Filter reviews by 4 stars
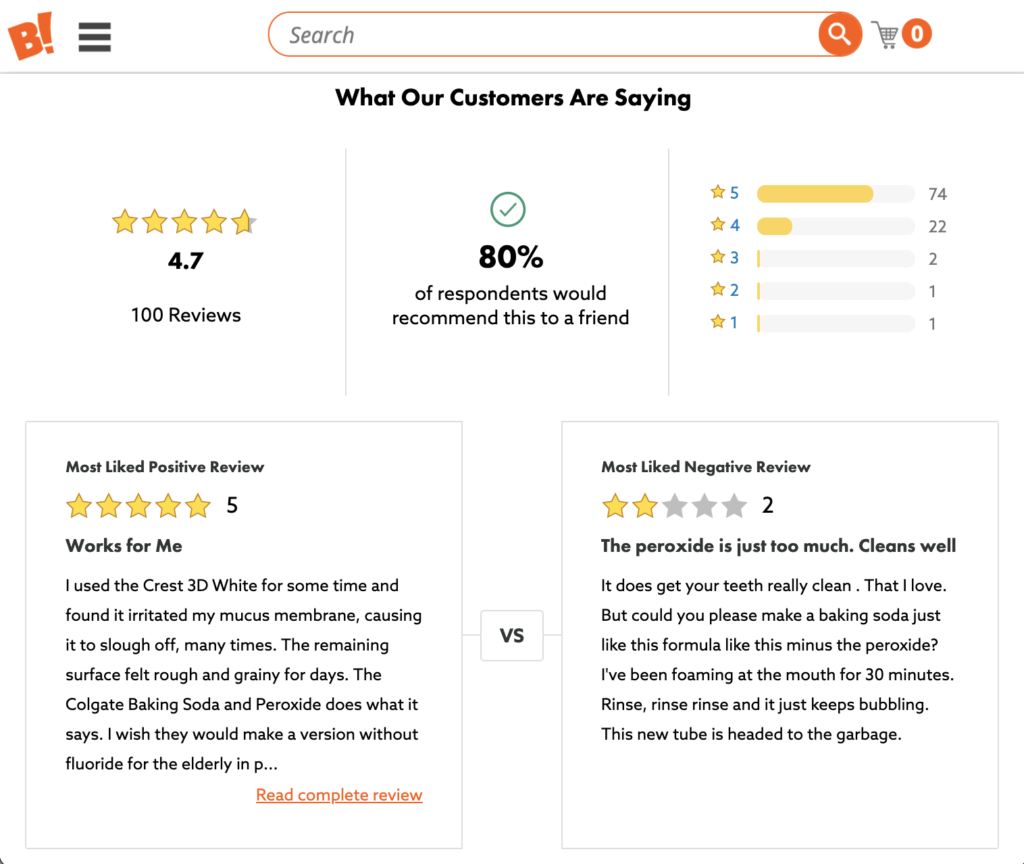 click(725, 226)
